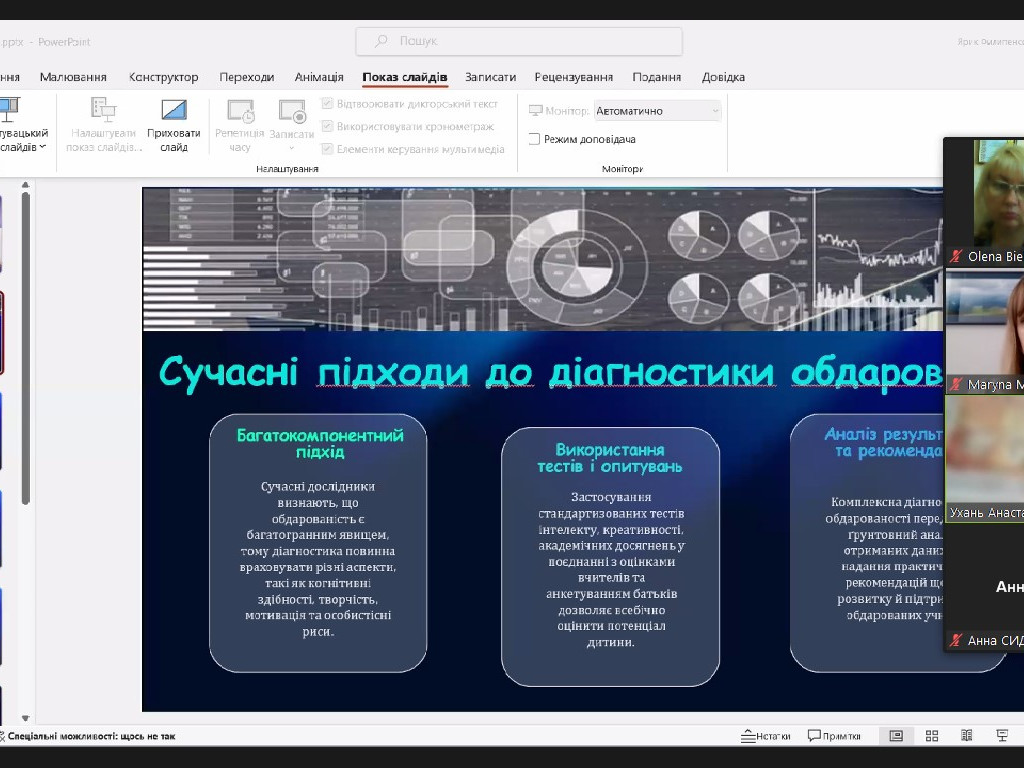Select Ухань Анастасія video tile
This screenshot has height=768, width=1024.
pos(985,458)
